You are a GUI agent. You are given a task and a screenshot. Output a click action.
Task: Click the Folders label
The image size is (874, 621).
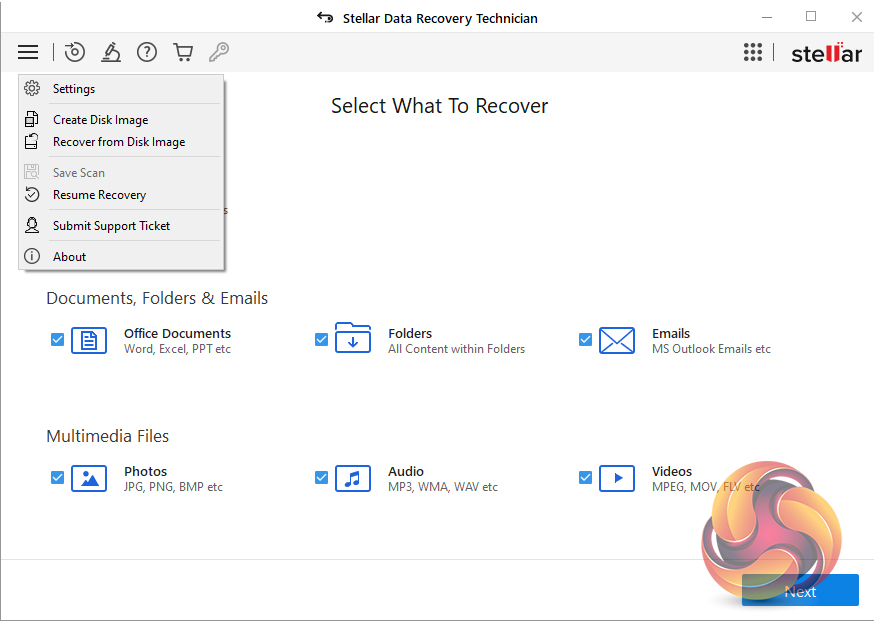point(410,333)
